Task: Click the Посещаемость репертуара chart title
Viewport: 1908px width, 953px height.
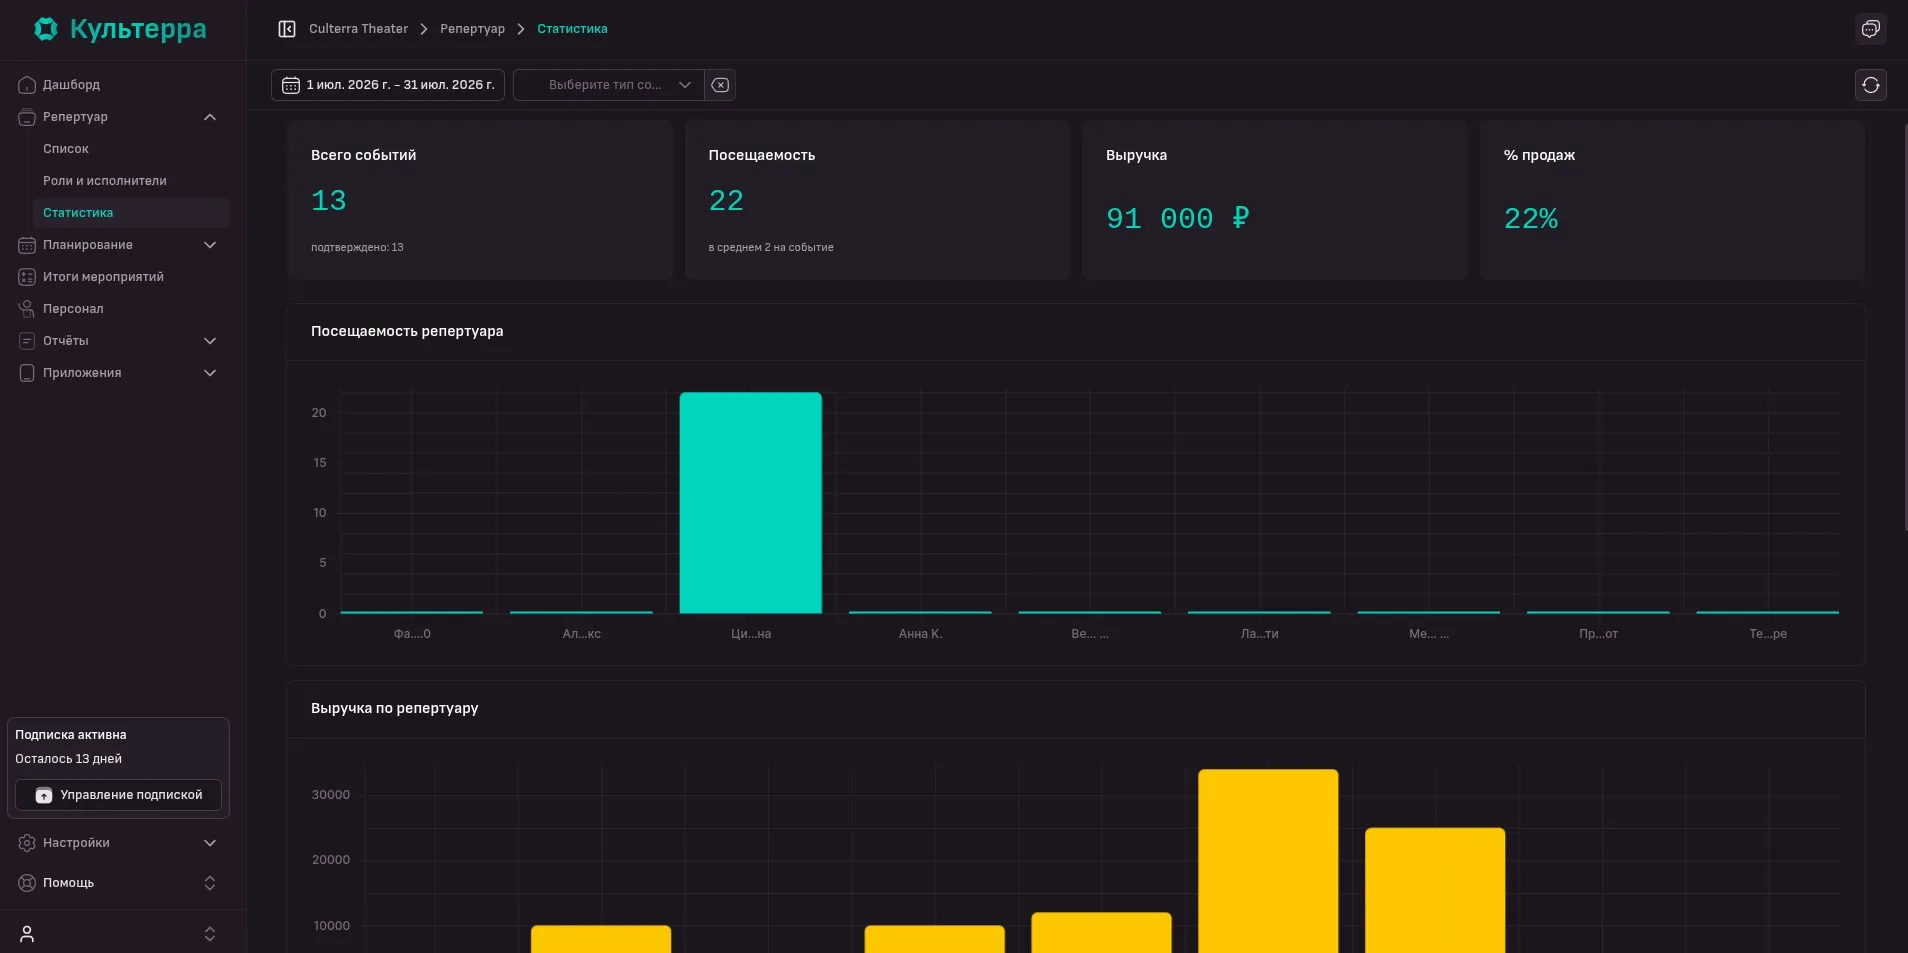Action: coord(407,331)
